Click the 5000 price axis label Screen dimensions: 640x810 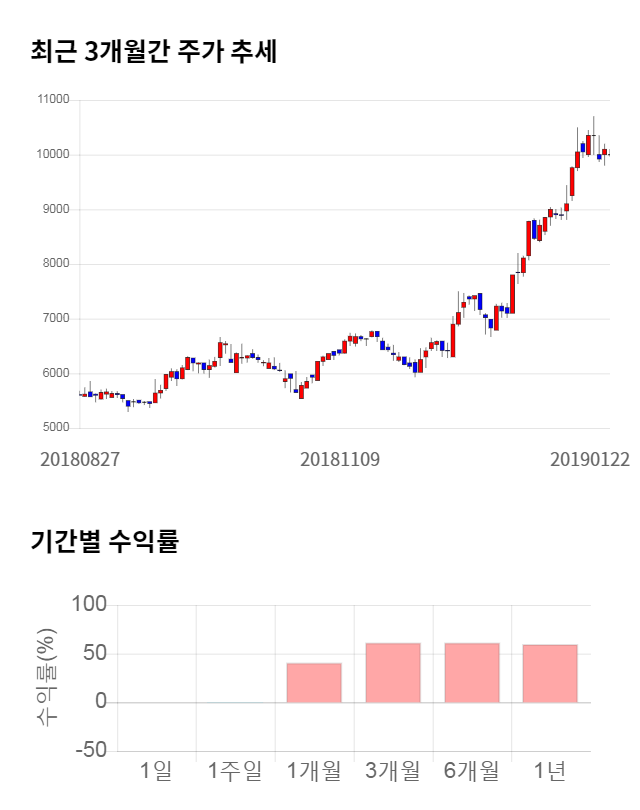click(x=55, y=428)
